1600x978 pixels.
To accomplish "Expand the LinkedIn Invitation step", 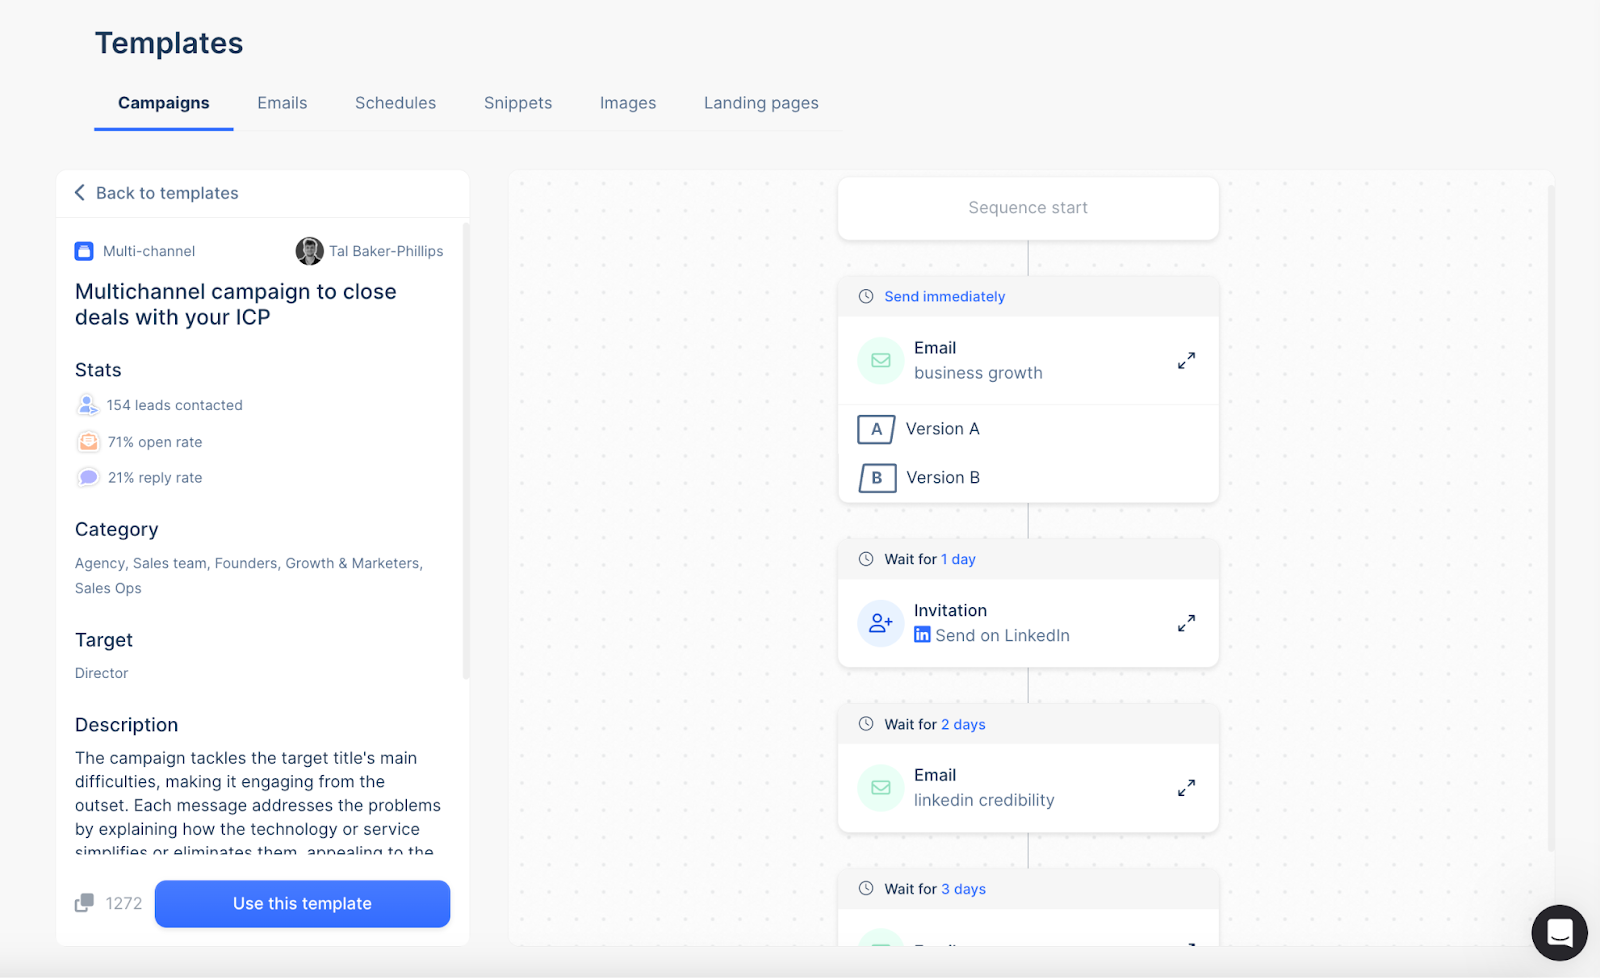I will [1186, 623].
